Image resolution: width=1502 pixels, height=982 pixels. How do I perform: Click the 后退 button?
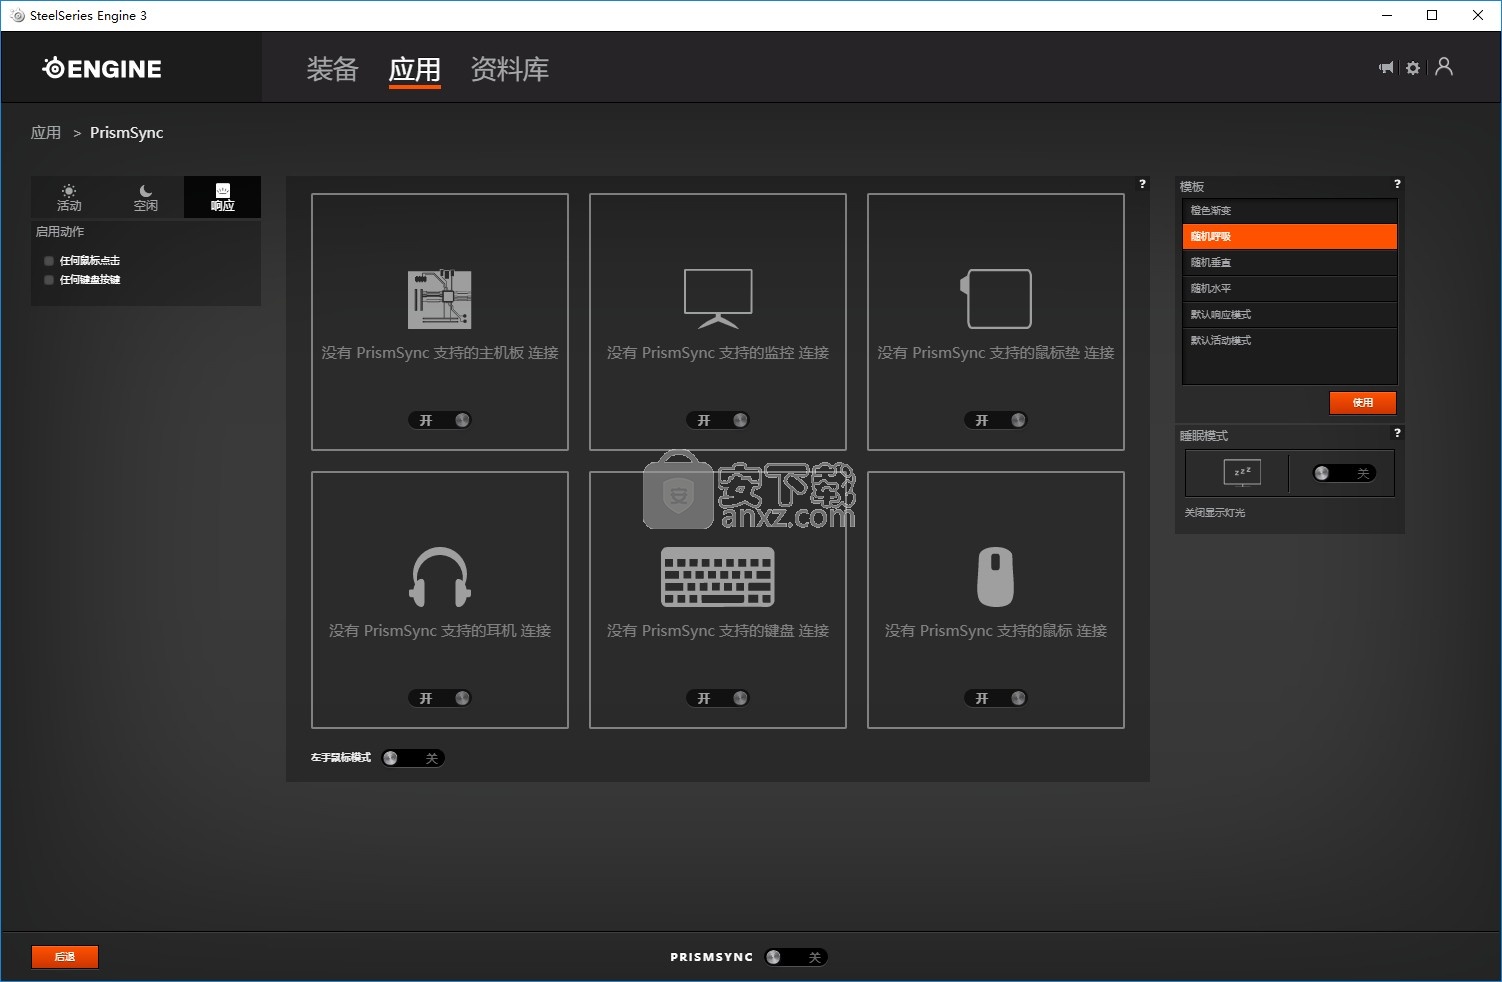[x=65, y=957]
